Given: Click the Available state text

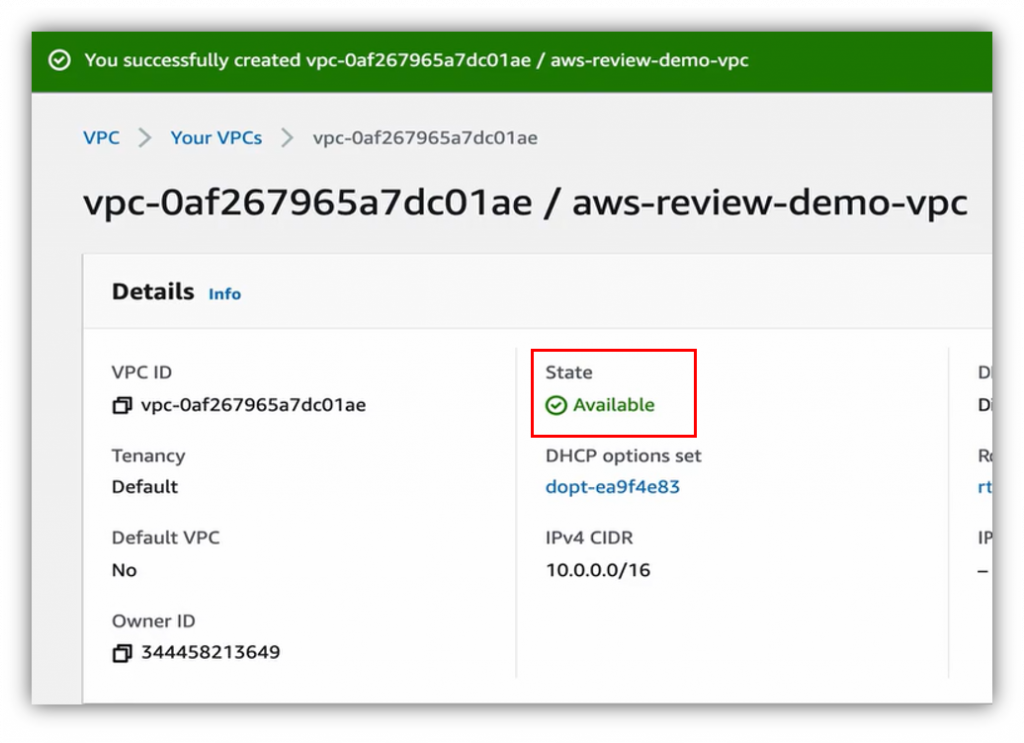Looking at the screenshot, I should pyautogui.click(x=614, y=405).
